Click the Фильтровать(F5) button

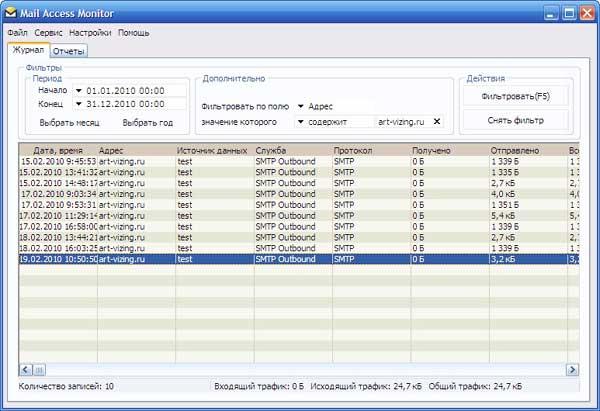[516, 96]
